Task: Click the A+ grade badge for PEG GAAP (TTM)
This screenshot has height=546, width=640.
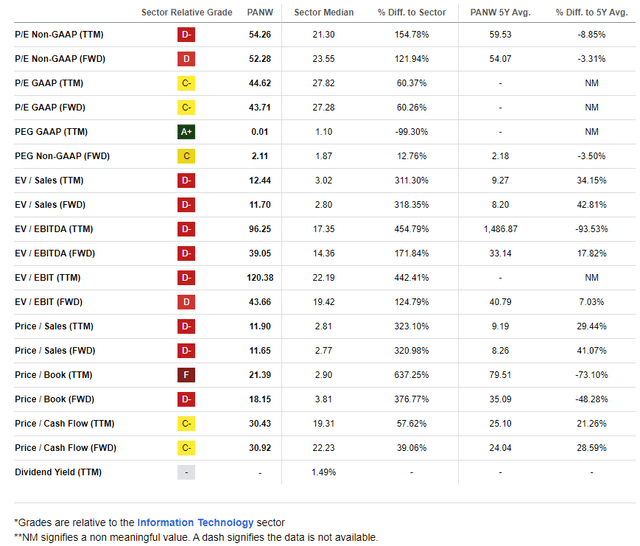Action: (x=186, y=132)
